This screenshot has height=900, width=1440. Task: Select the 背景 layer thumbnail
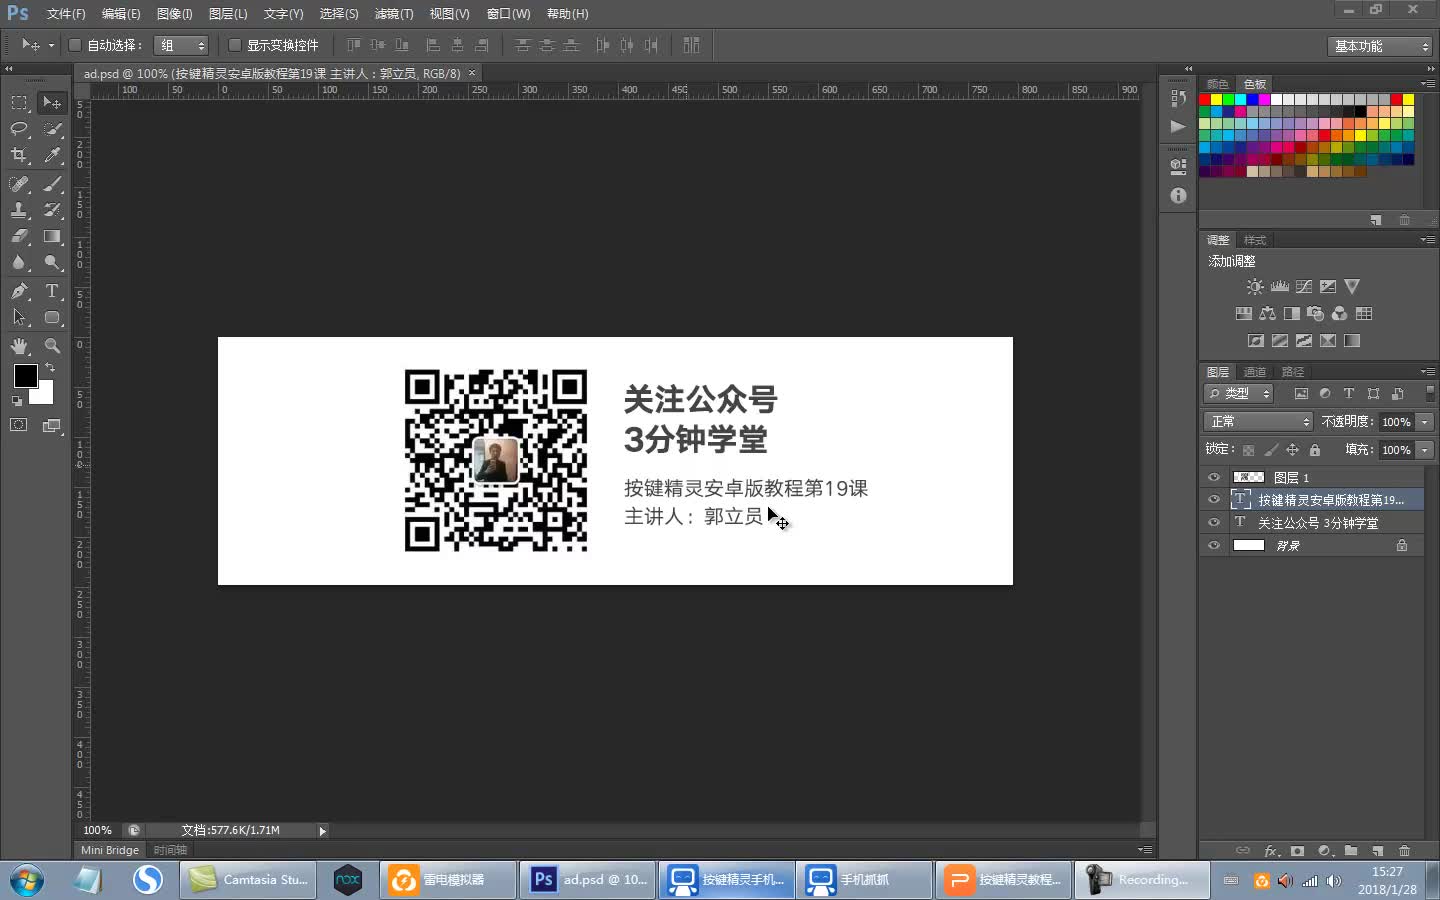(x=1249, y=545)
